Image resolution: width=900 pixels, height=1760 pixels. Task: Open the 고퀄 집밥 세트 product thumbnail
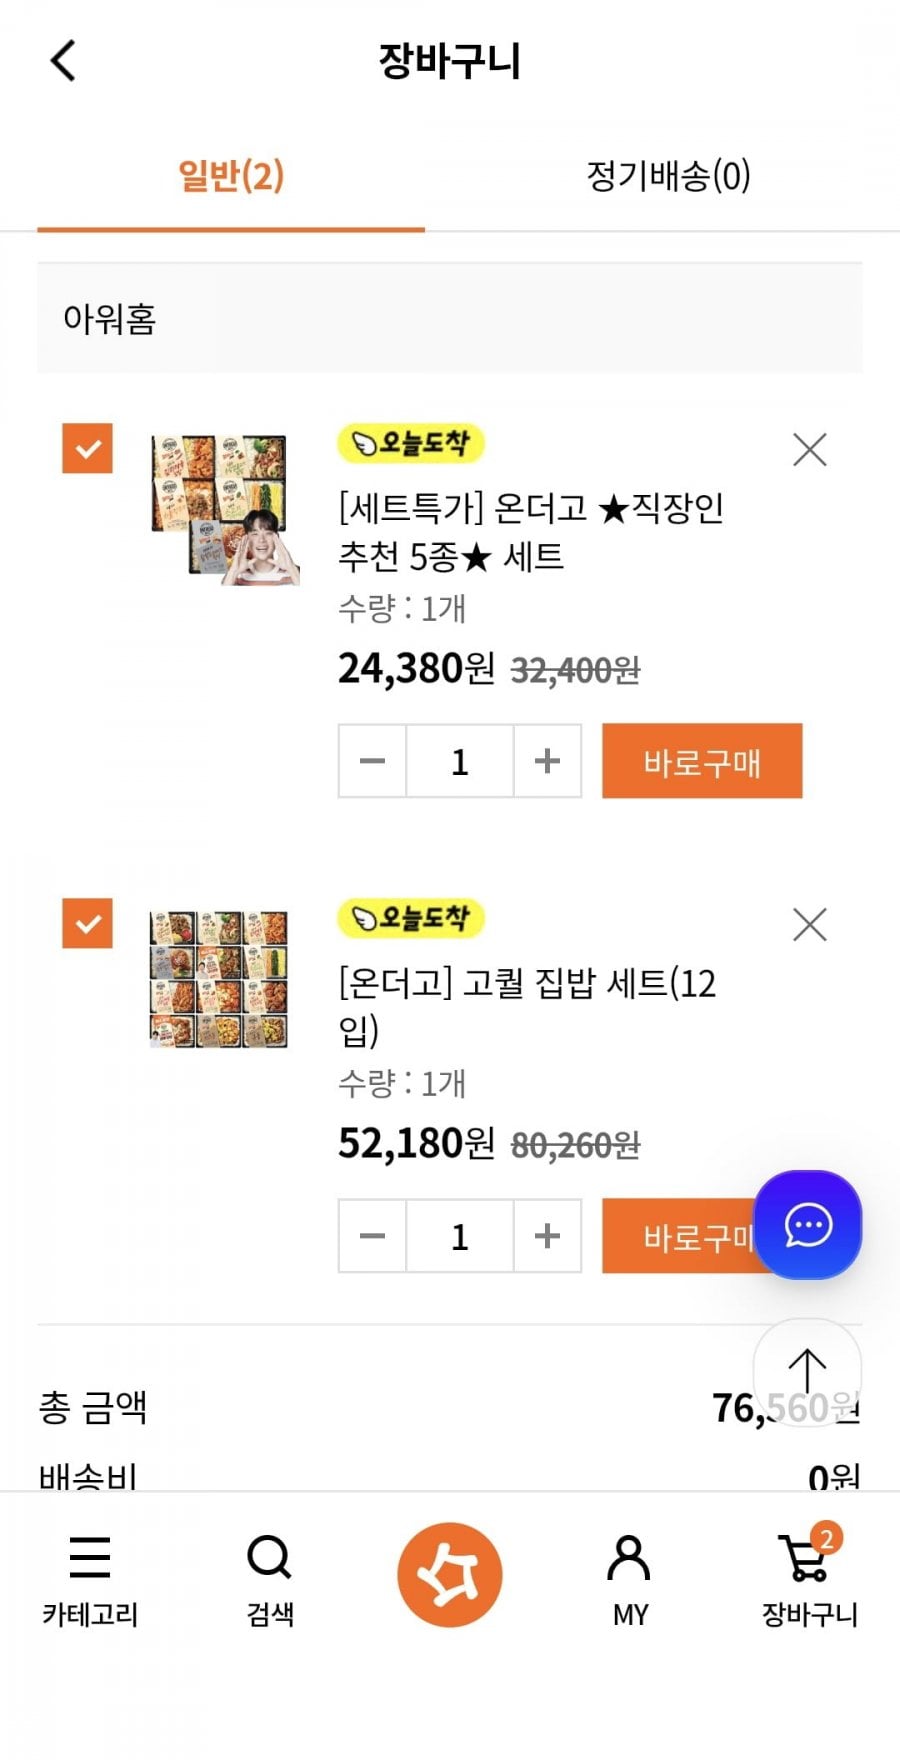click(x=219, y=979)
